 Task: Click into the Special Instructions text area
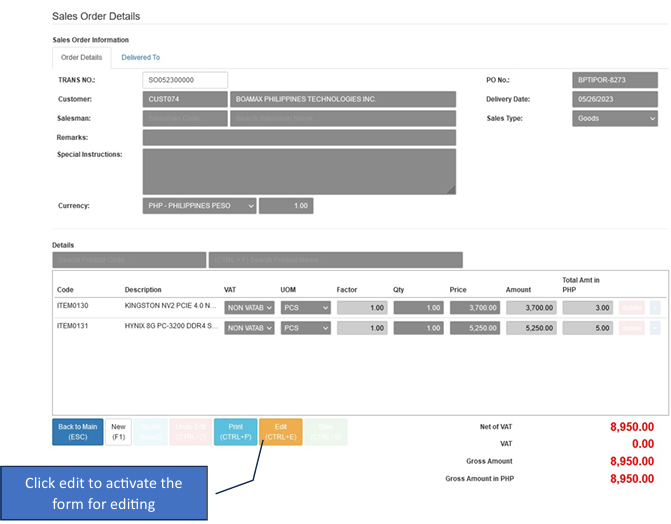click(x=299, y=171)
